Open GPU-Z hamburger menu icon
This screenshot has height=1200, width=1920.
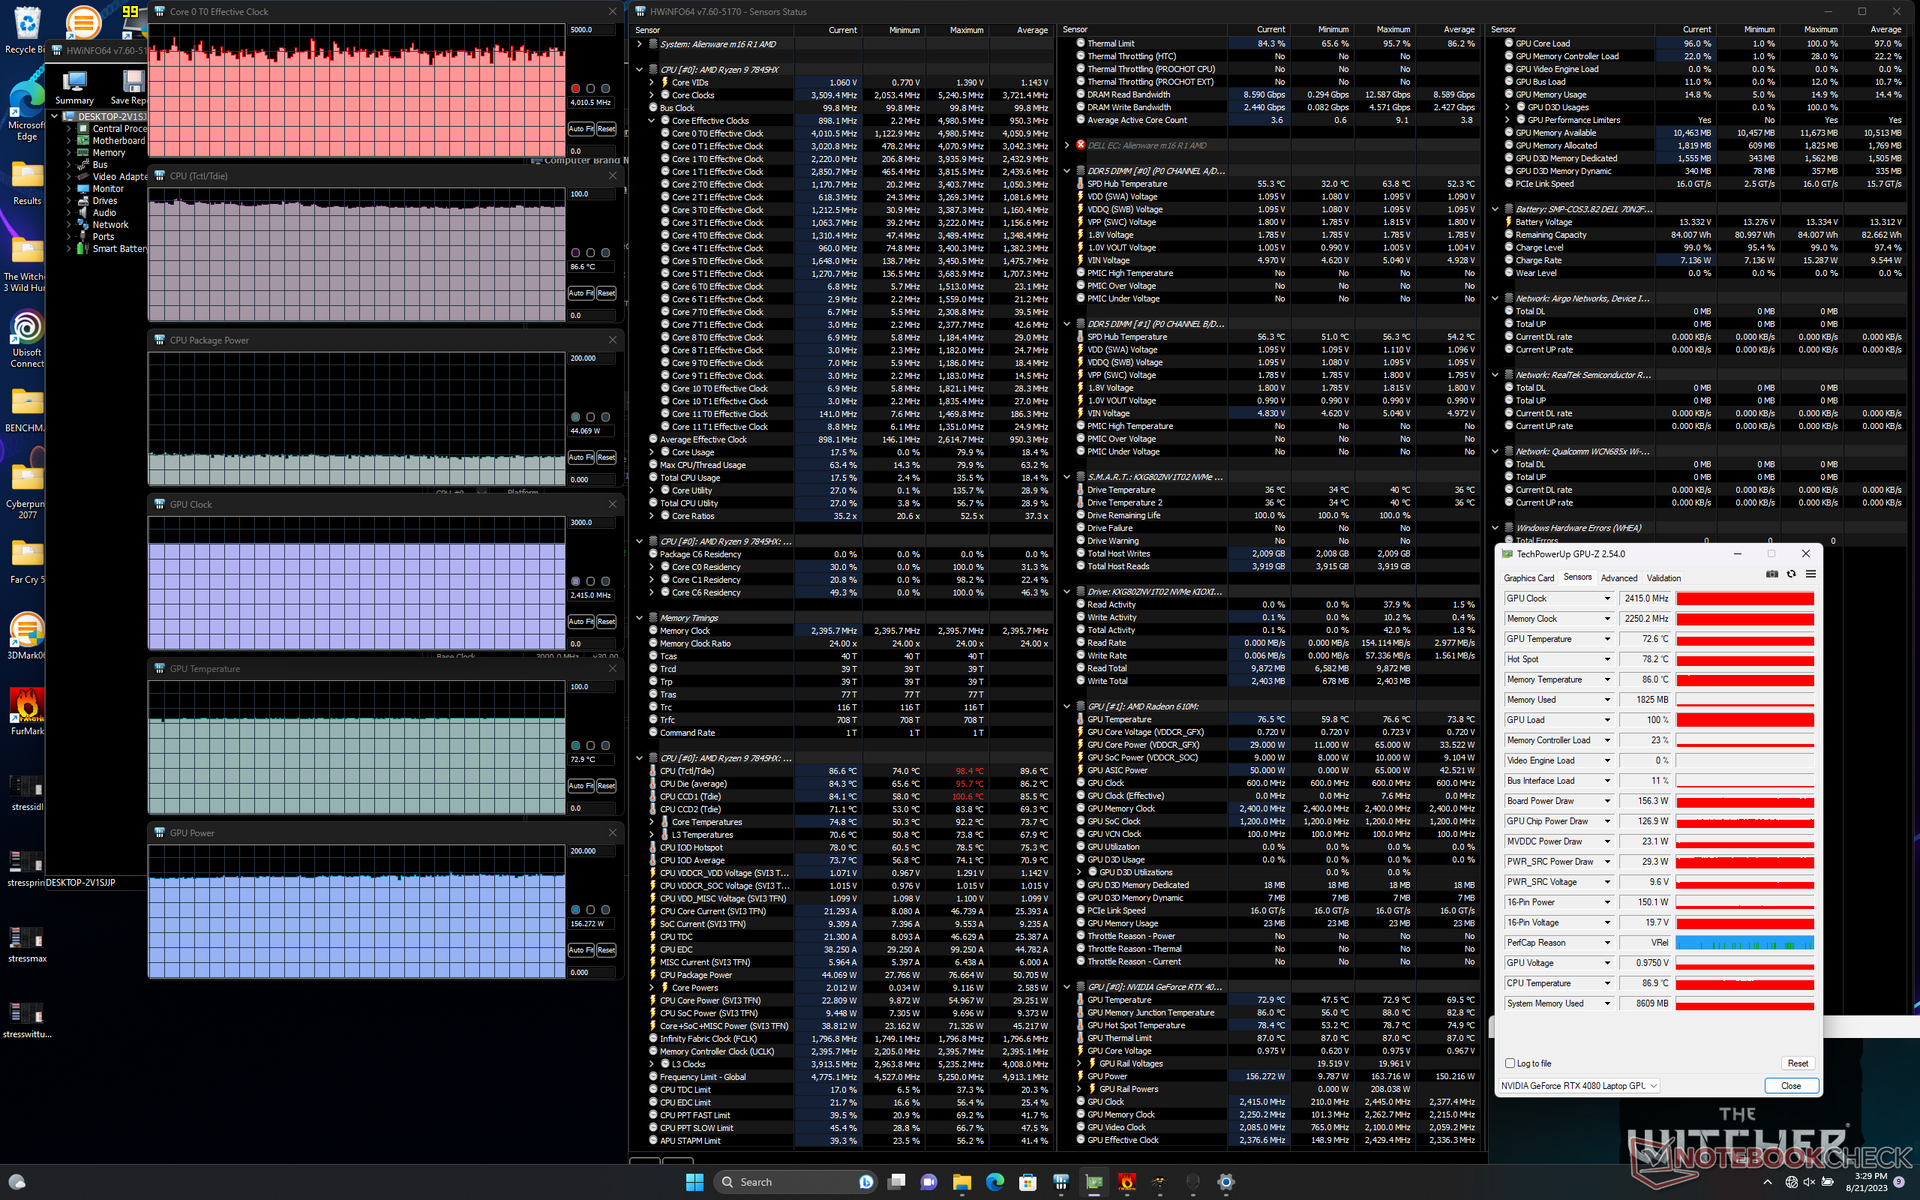[1810, 574]
